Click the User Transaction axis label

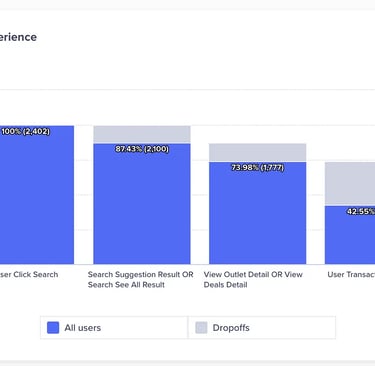[351, 275]
